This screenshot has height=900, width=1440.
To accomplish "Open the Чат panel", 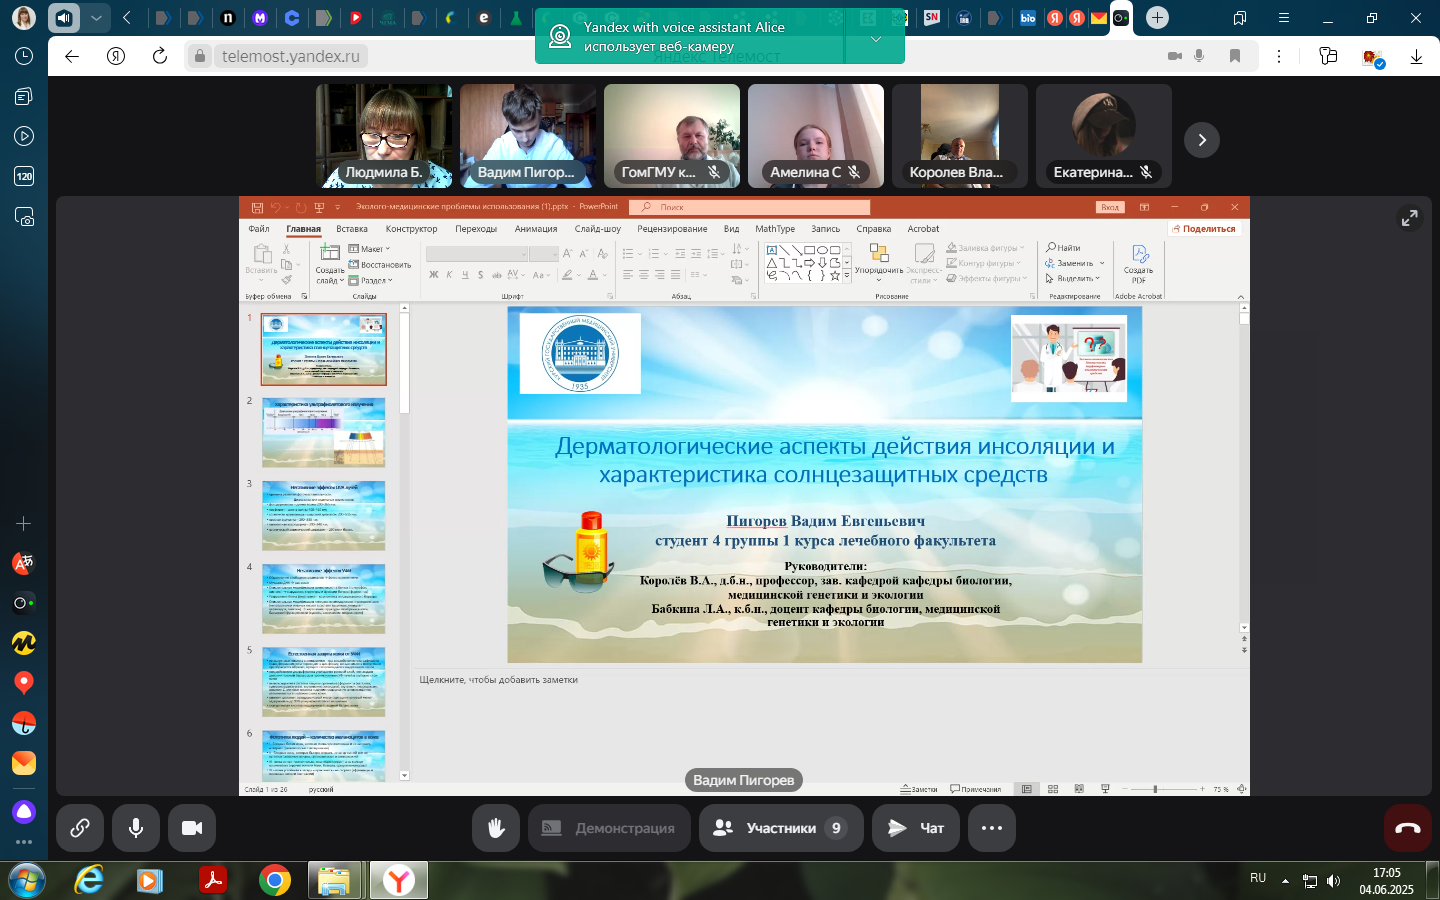I will (916, 828).
